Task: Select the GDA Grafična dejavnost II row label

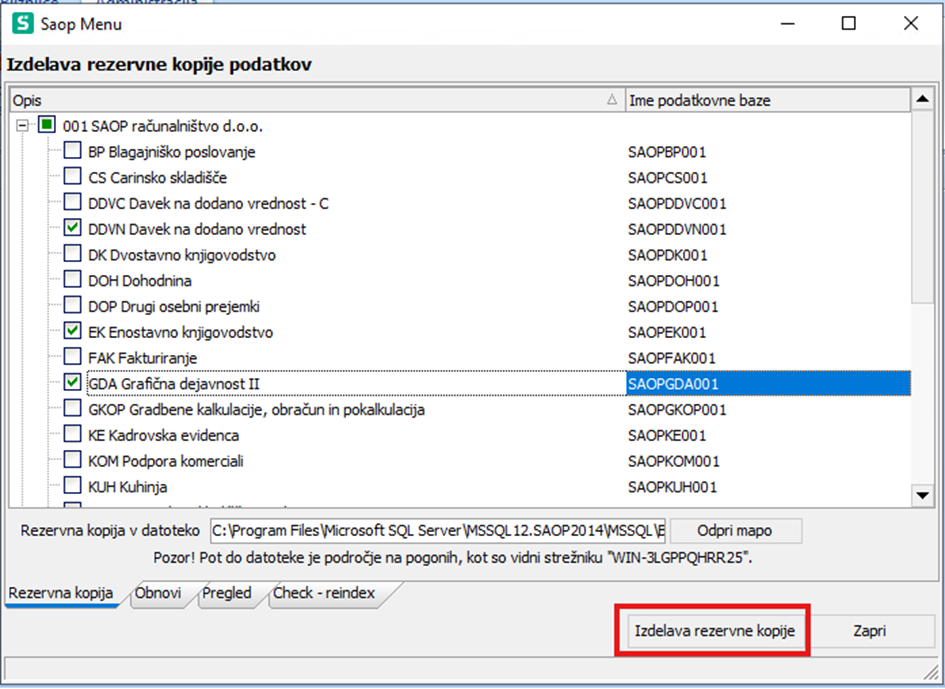Action: [174, 384]
